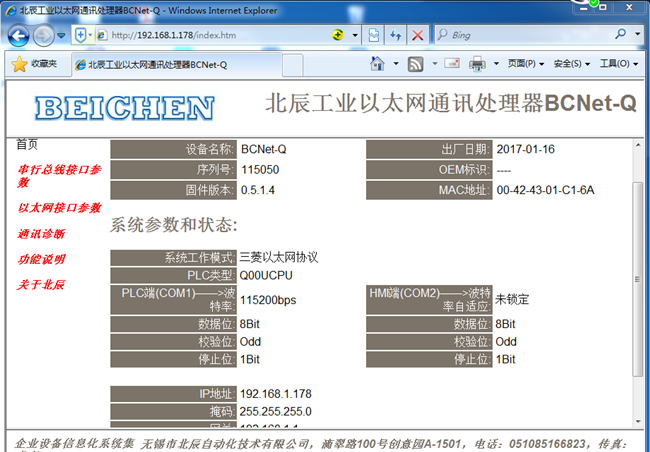Open the recent pages dropdown arrow
This screenshot has height=452, width=650.
pos(61,36)
